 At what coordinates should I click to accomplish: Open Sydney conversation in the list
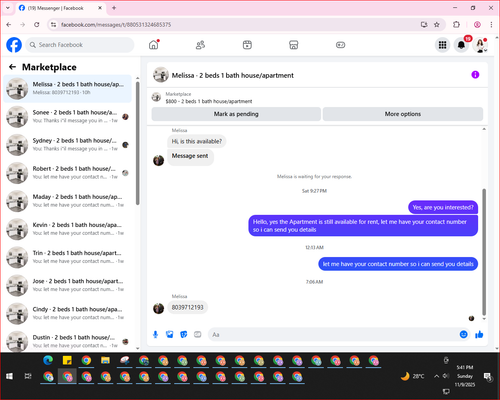[x=68, y=145]
